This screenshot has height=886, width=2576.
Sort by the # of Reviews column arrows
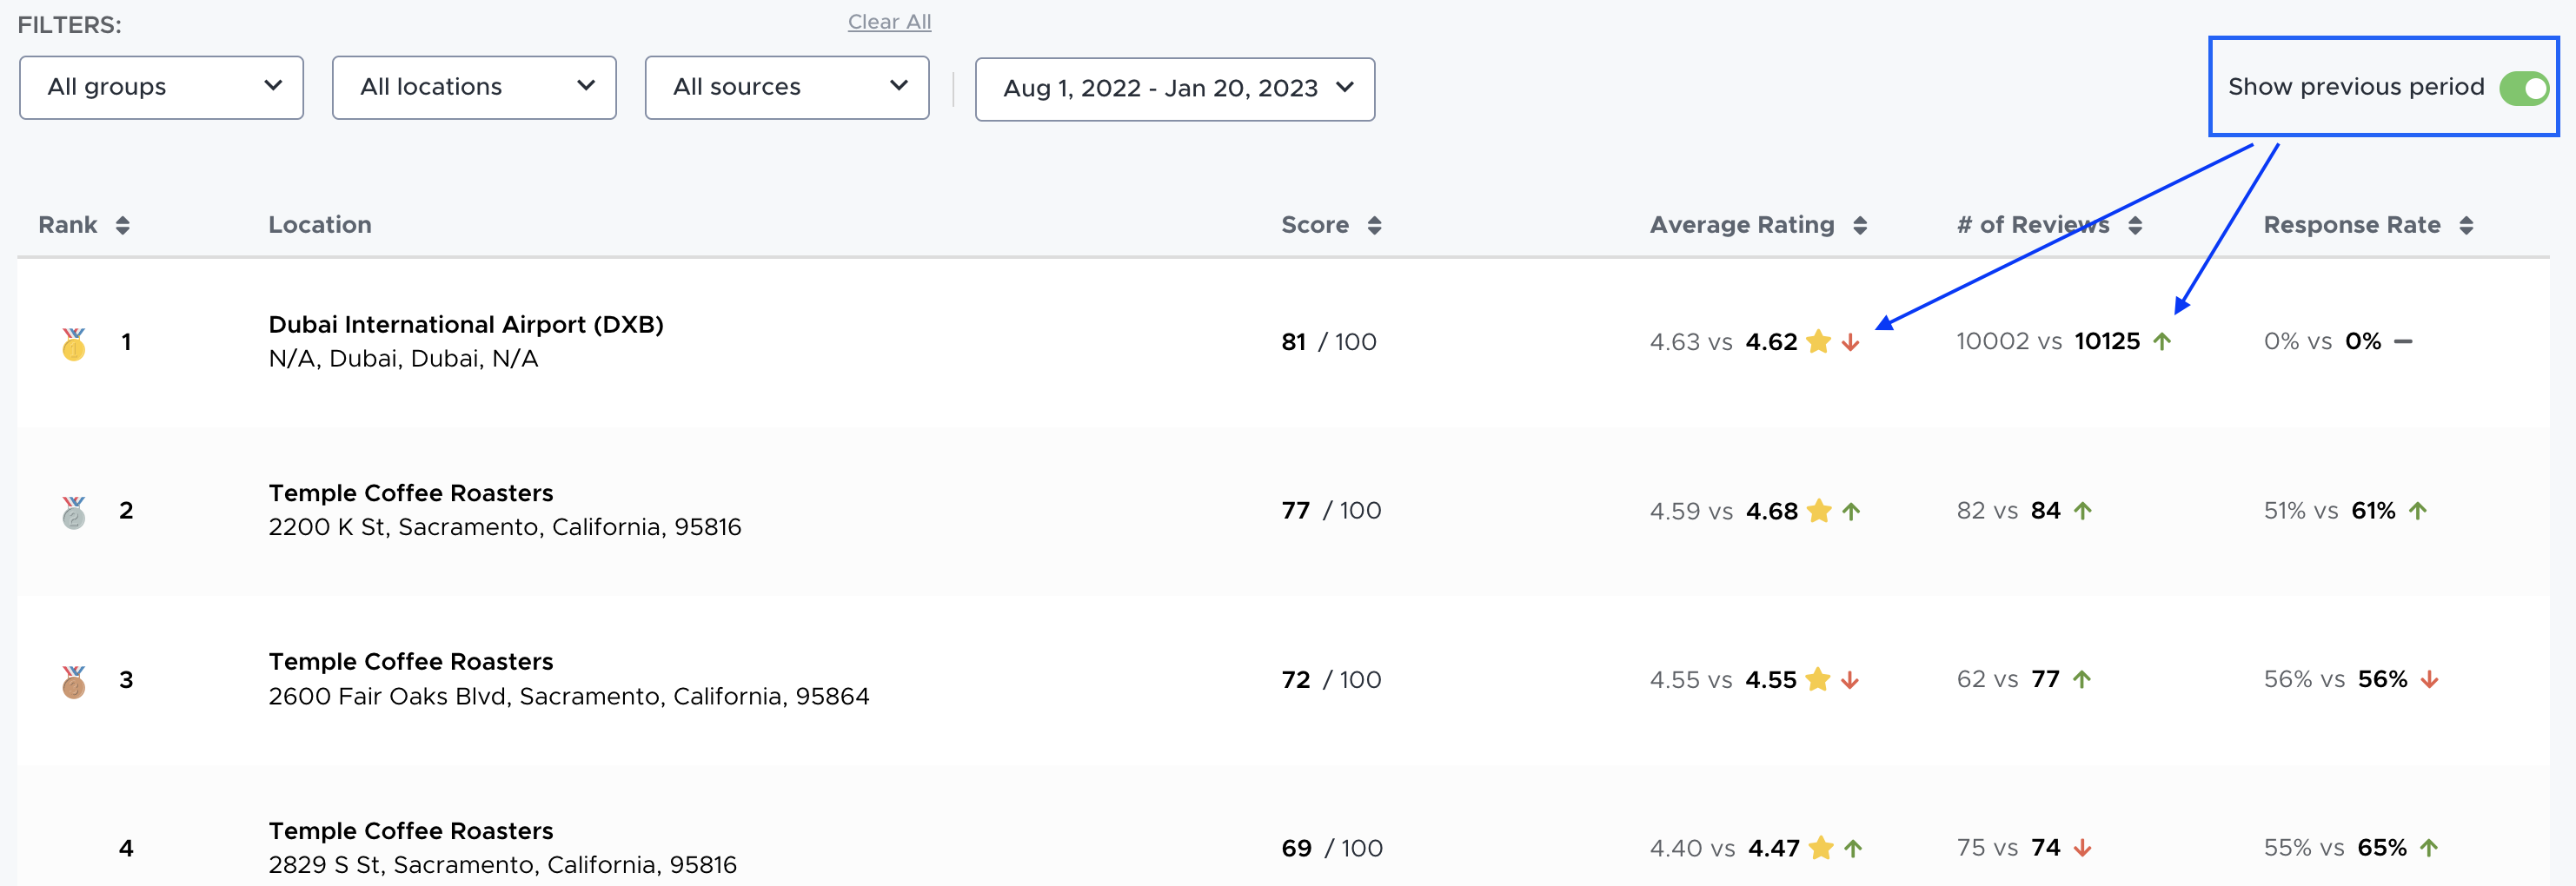coord(2135,226)
